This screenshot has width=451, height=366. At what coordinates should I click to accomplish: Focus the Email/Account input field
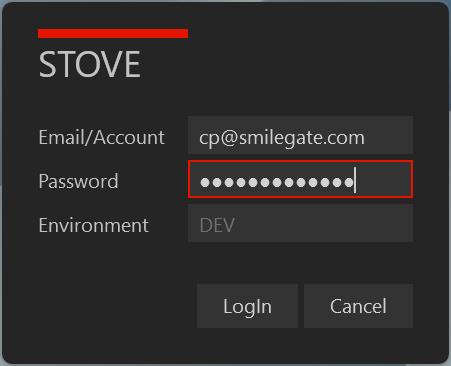click(300, 135)
